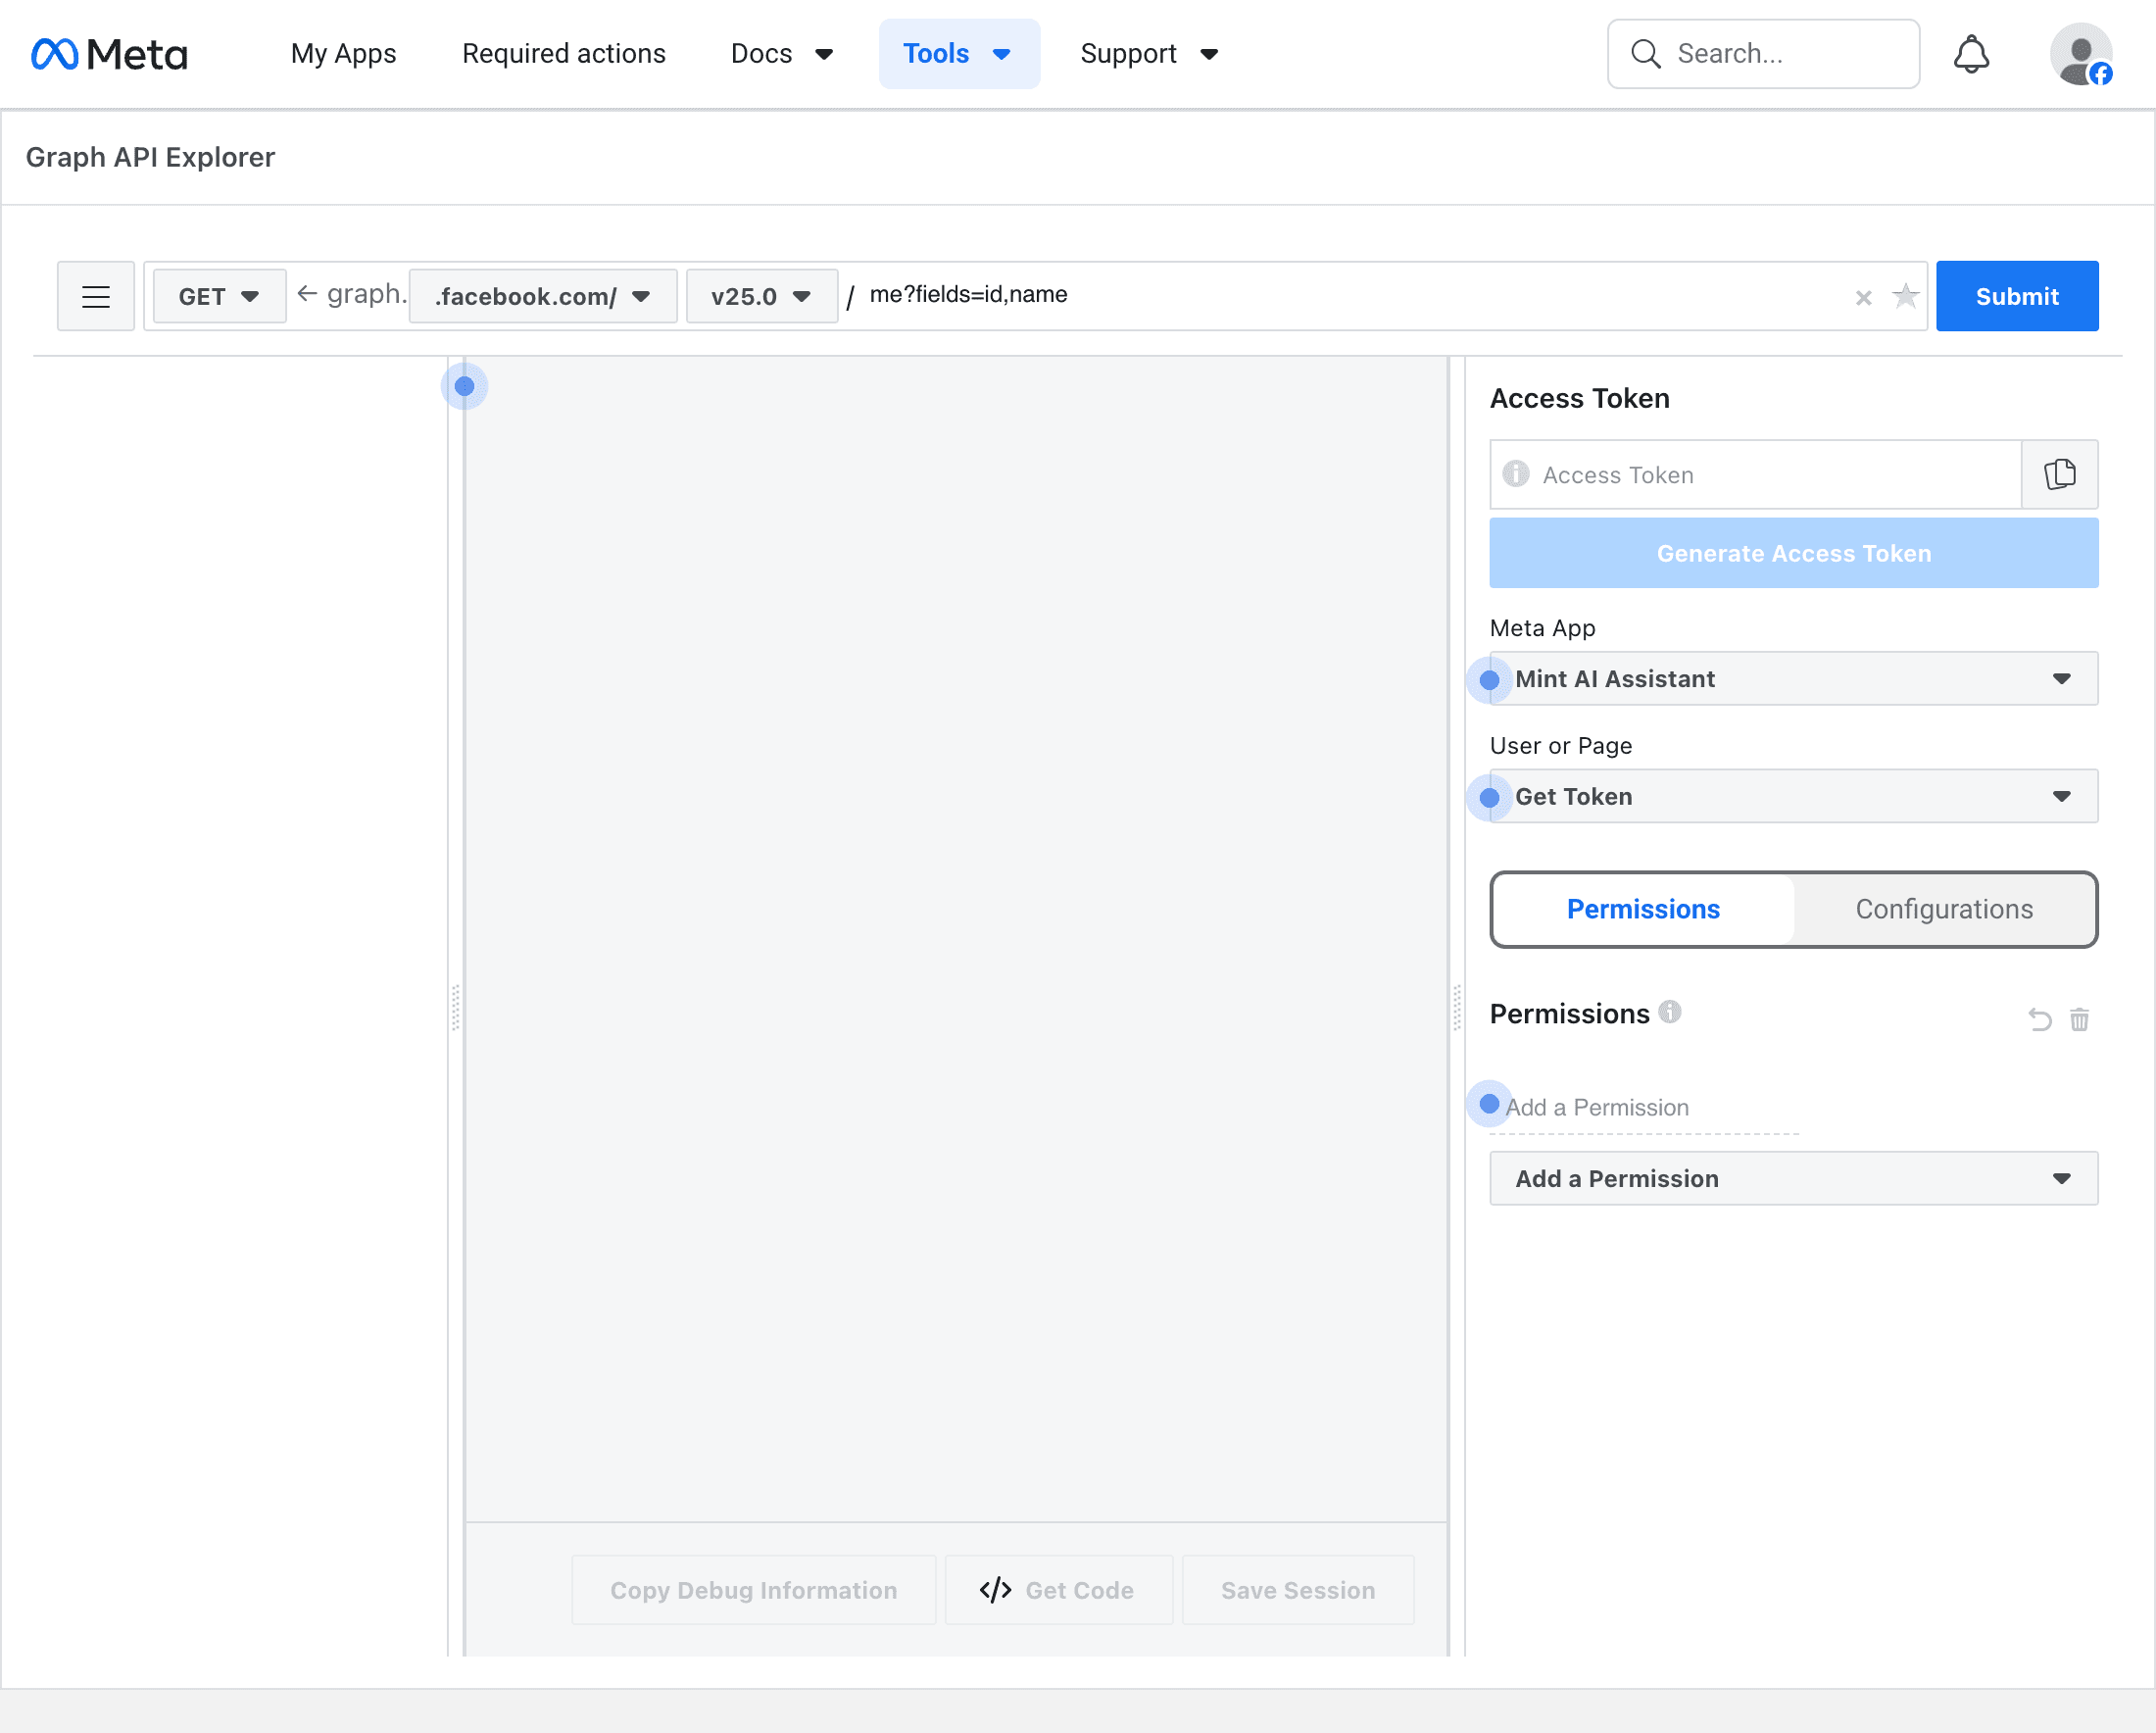Click the Graph API Explorer title
The height and width of the screenshot is (1733, 2156).
click(x=150, y=157)
